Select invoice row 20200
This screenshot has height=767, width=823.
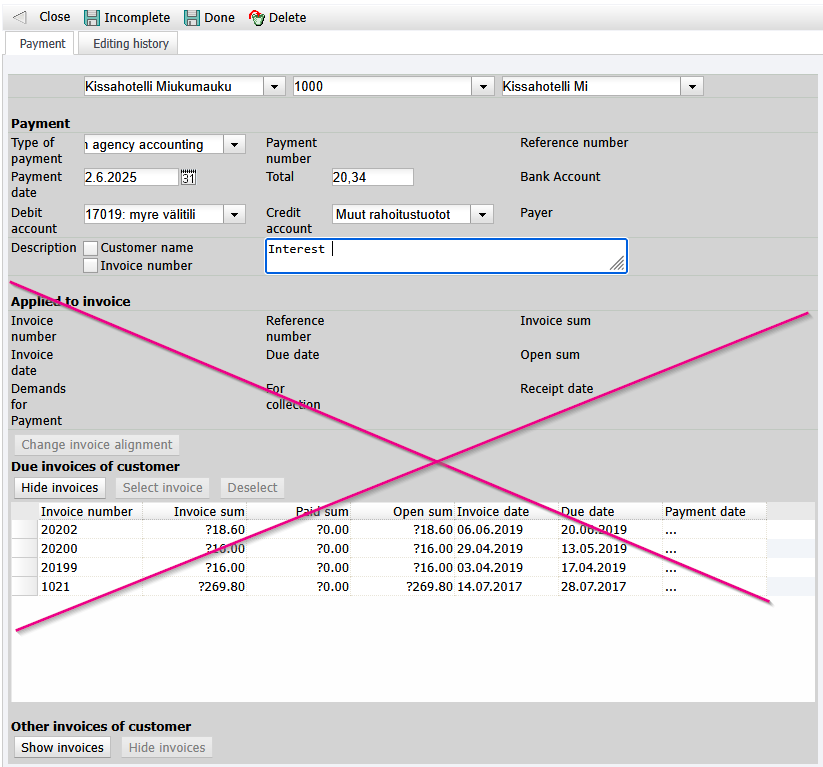point(389,549)
